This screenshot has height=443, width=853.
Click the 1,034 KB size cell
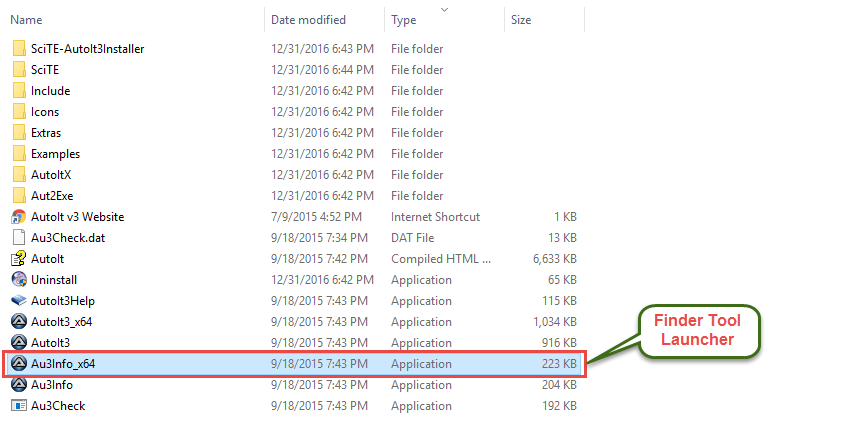[554, 322]
